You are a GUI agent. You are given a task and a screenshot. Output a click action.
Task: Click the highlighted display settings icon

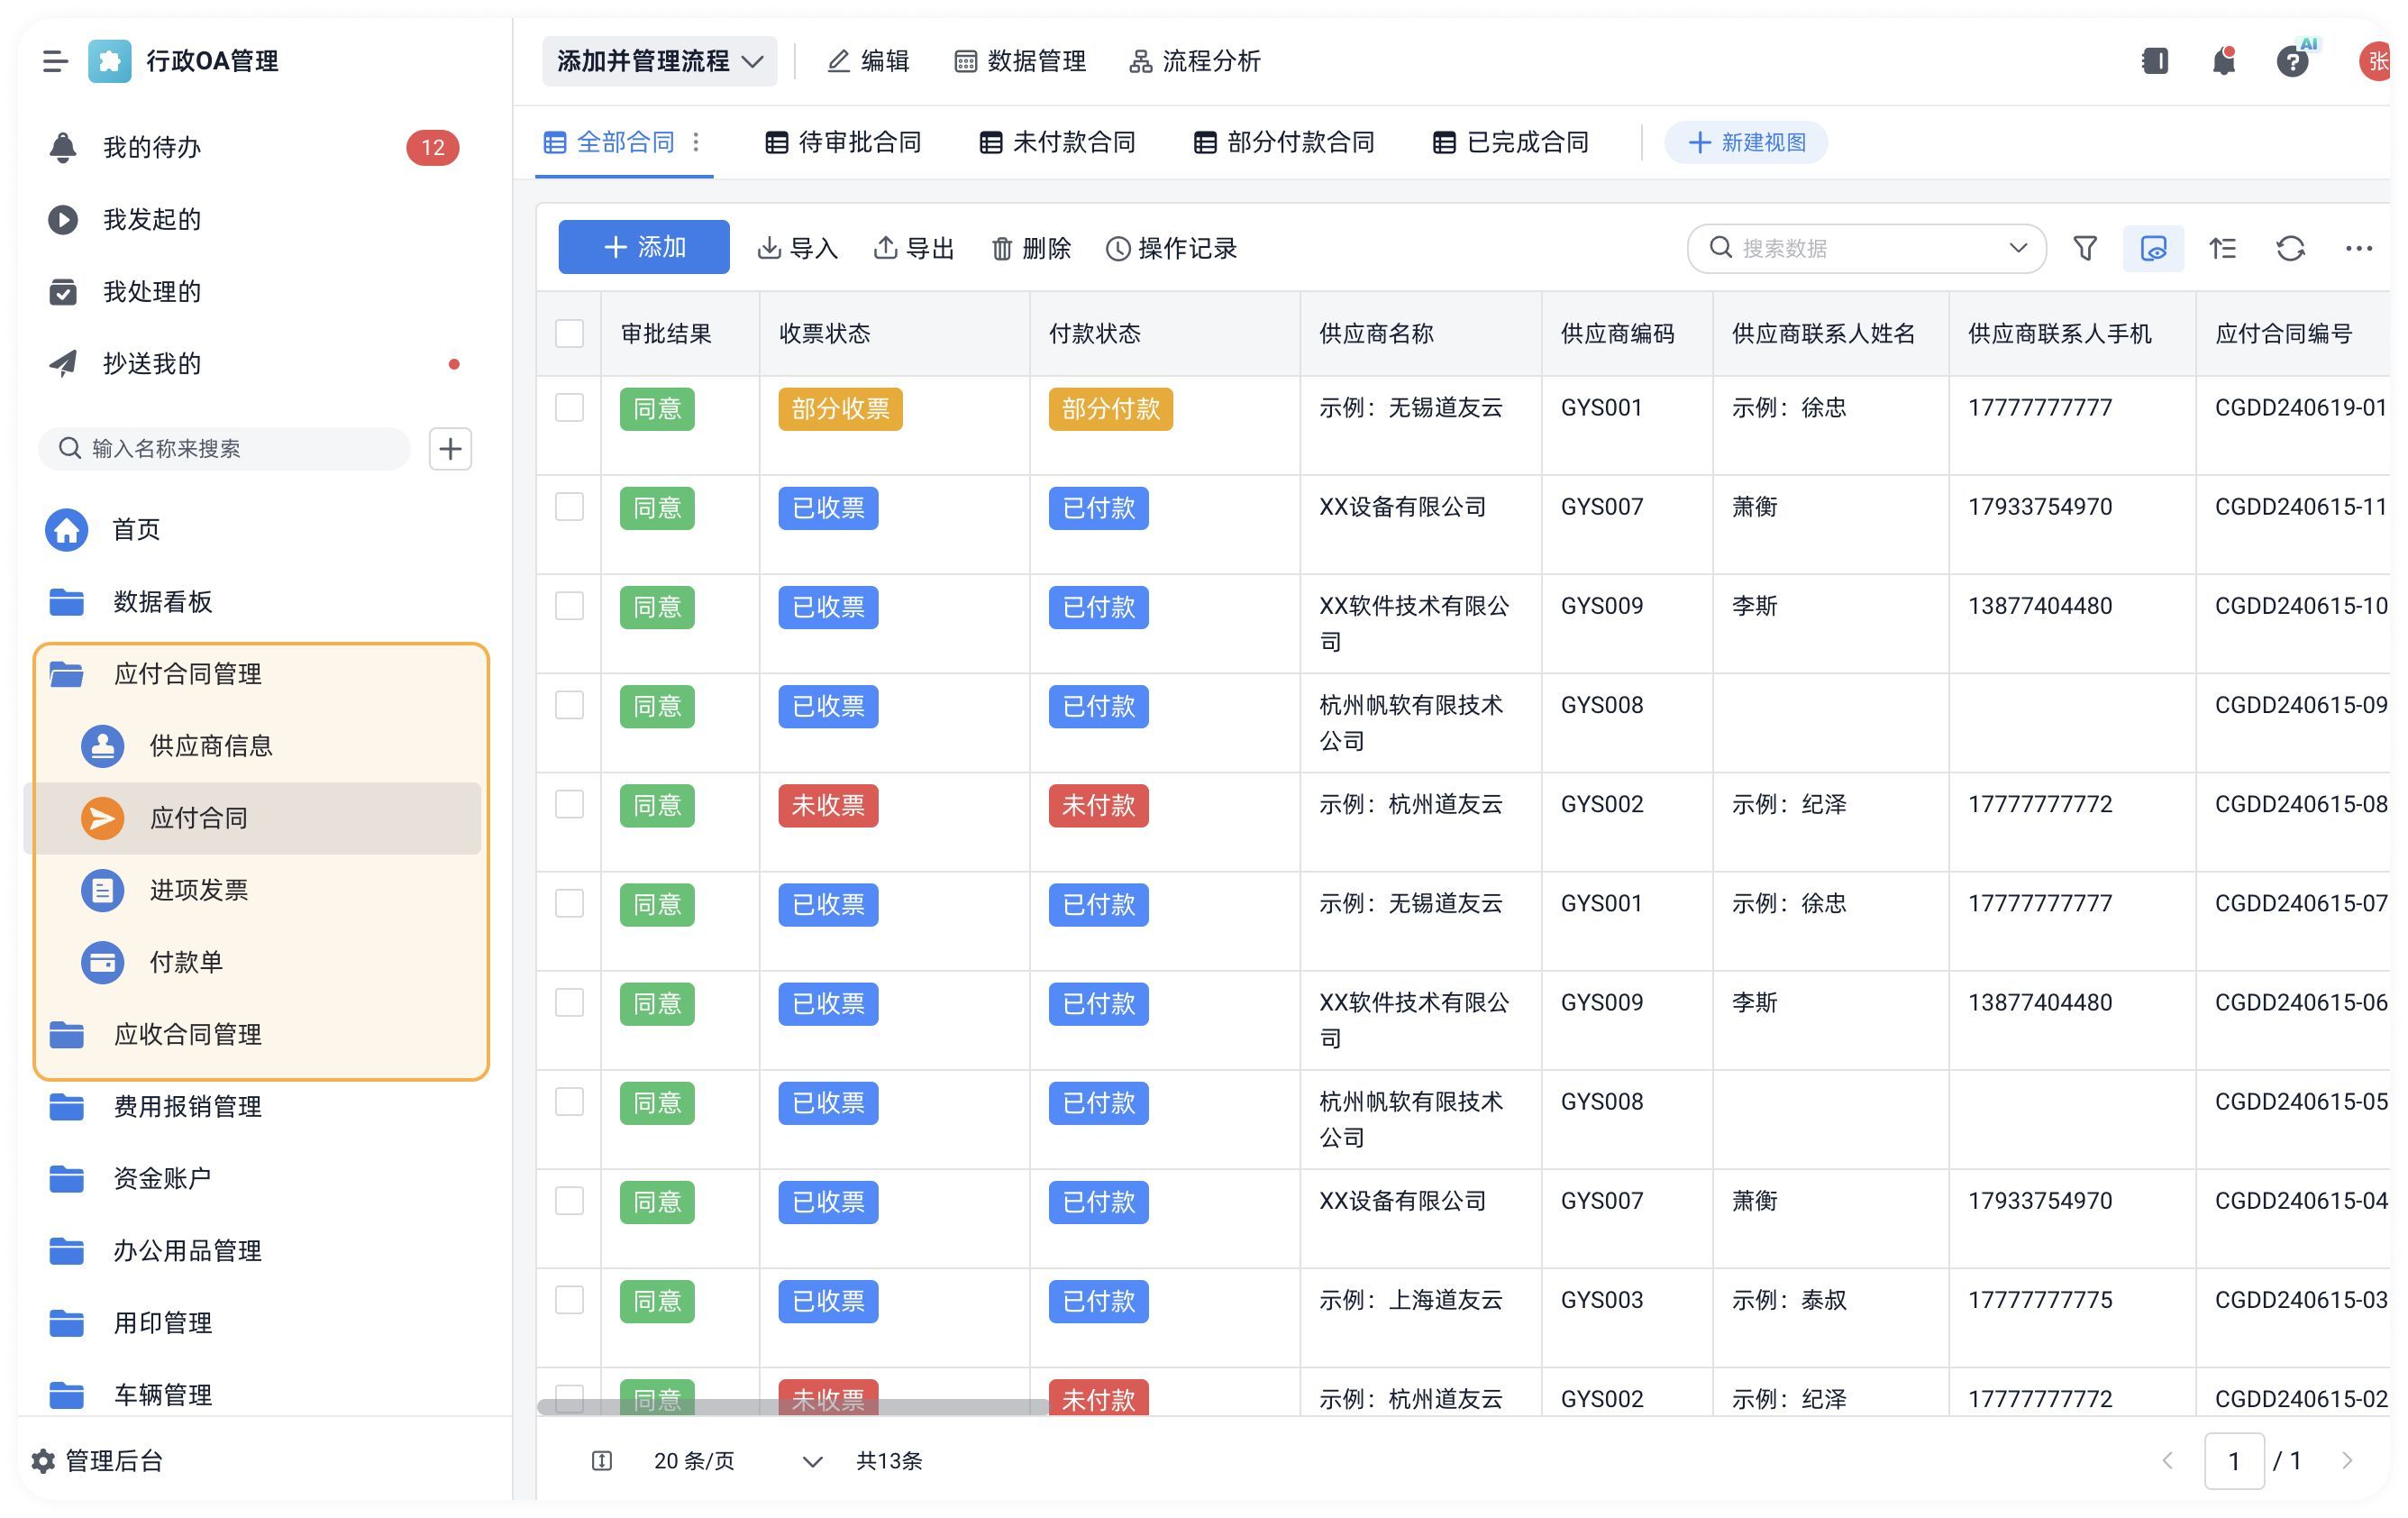[x=2153, y=248]
